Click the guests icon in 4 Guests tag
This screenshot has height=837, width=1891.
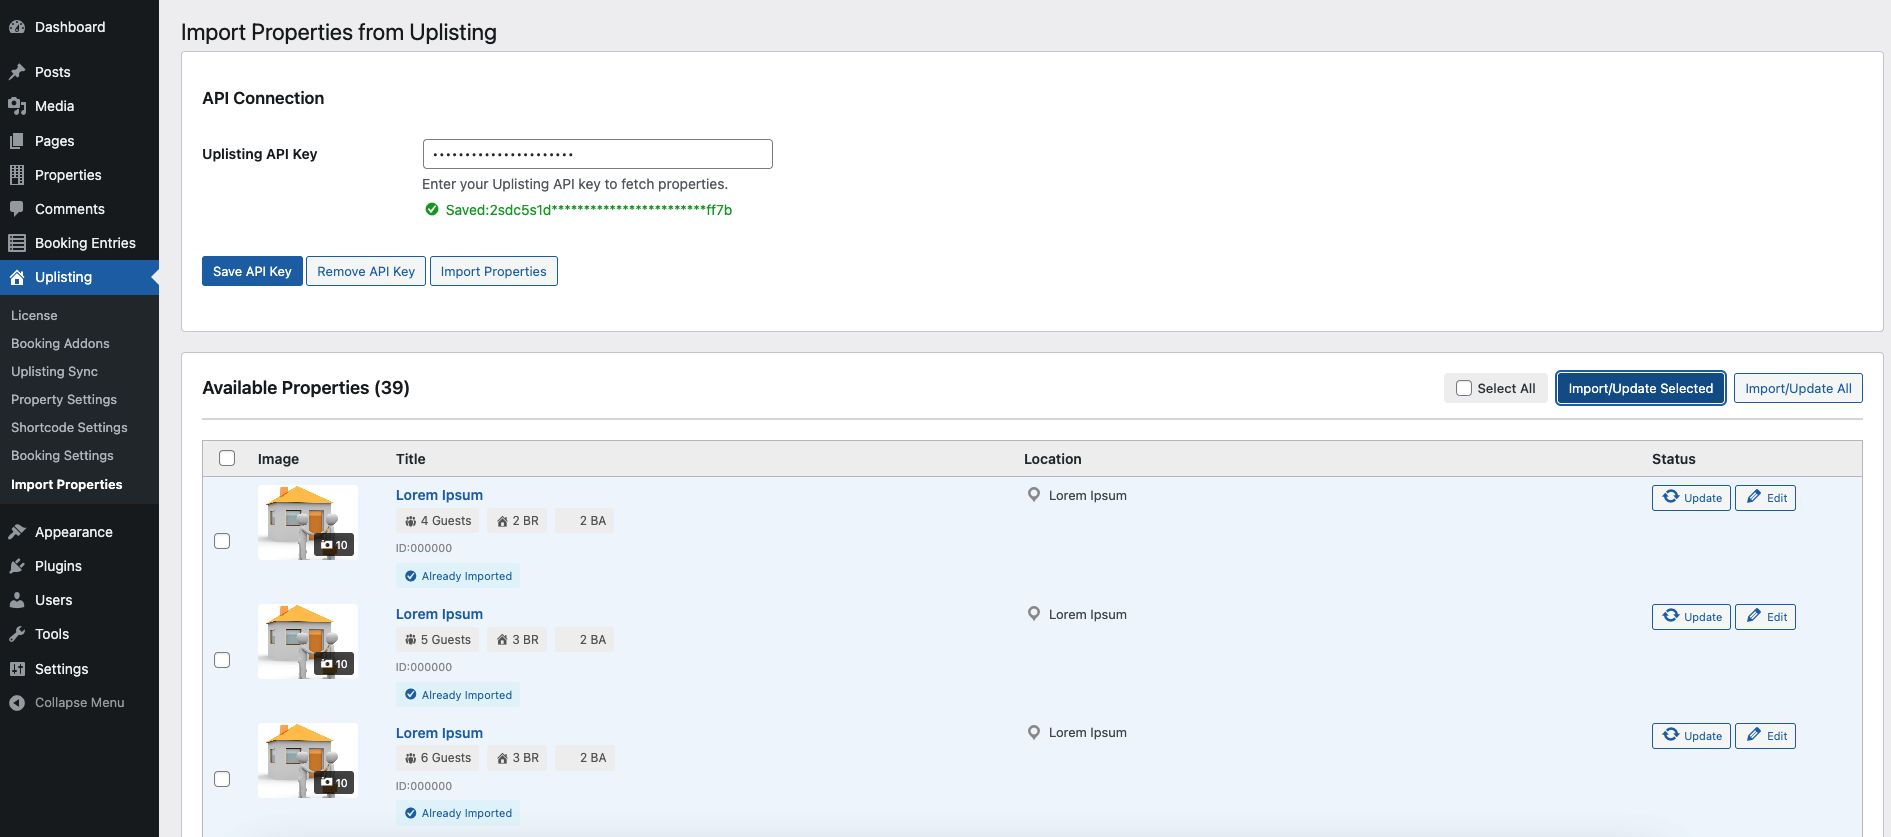pos(410,521)
